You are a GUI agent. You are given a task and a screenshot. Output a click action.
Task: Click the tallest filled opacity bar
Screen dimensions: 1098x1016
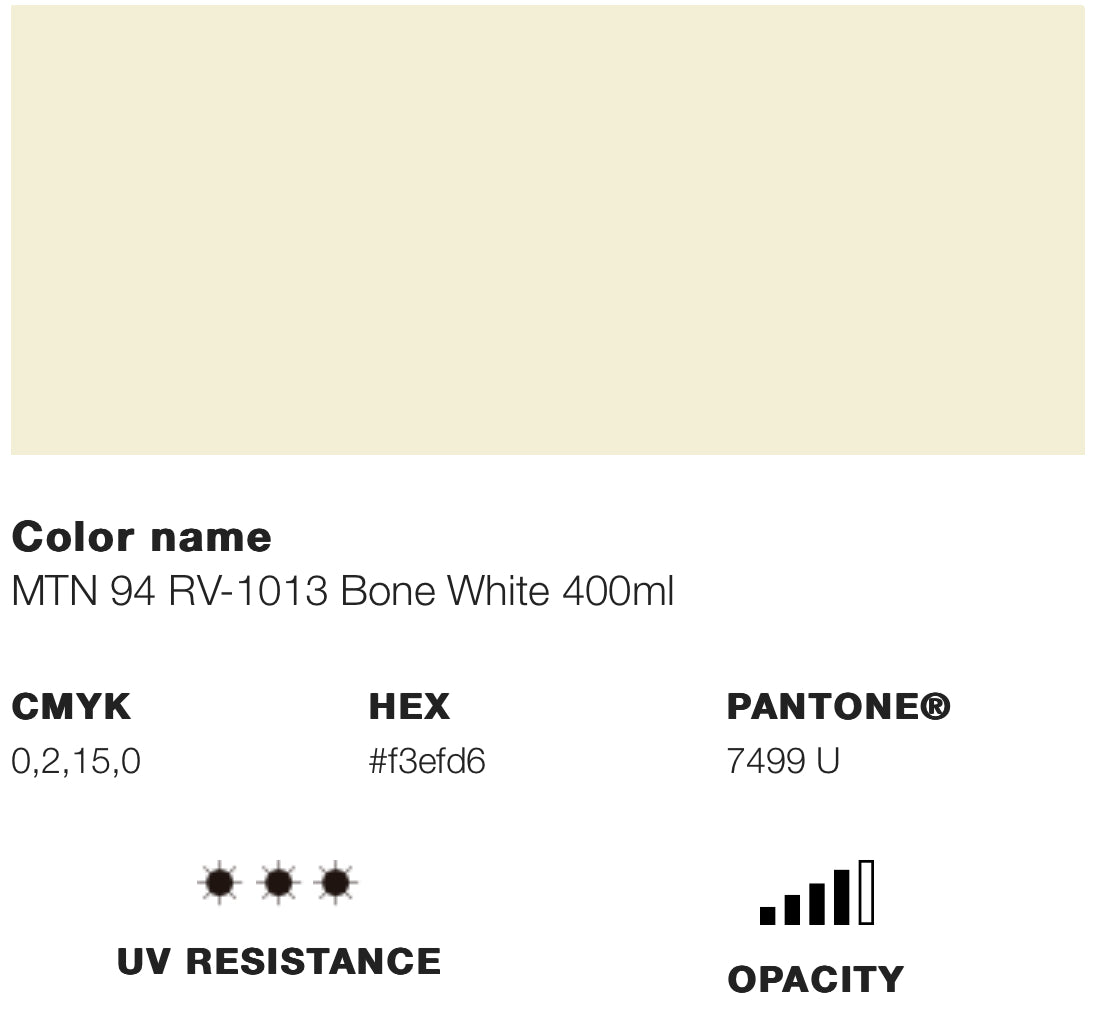842,897
